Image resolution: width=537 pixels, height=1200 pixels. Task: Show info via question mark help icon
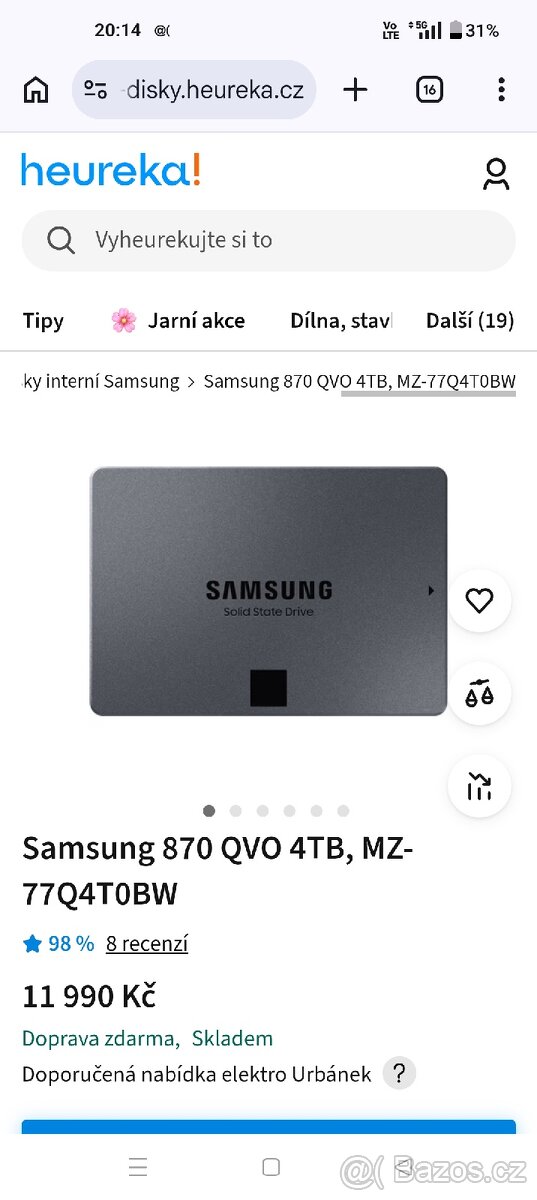tap(399, 1074)
